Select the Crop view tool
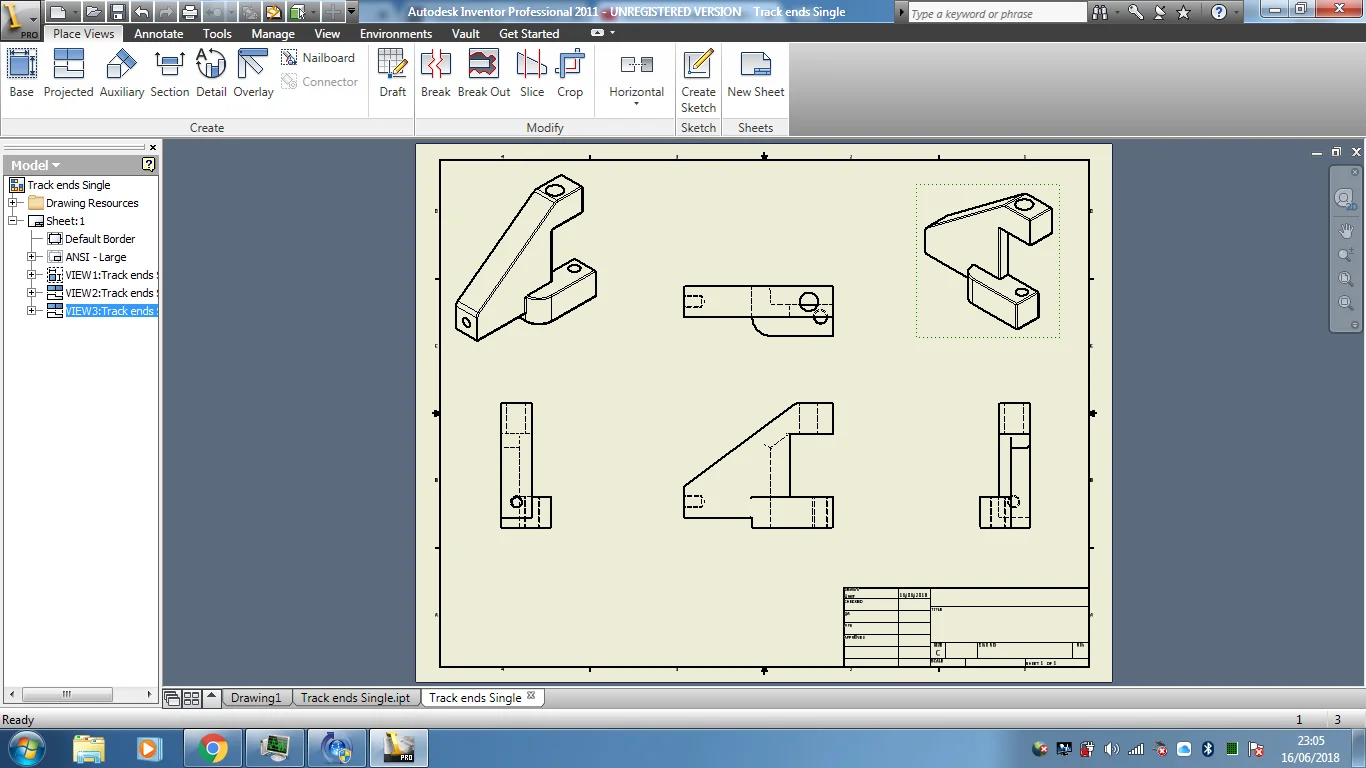Image resolution: width=1366 pixels, height=768 pixels. (x=570, y=74)
